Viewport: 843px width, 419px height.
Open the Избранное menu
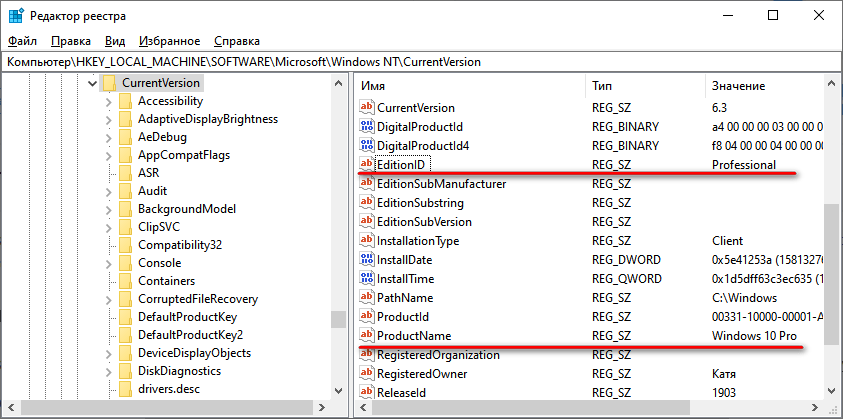click(x=169, y=41)
